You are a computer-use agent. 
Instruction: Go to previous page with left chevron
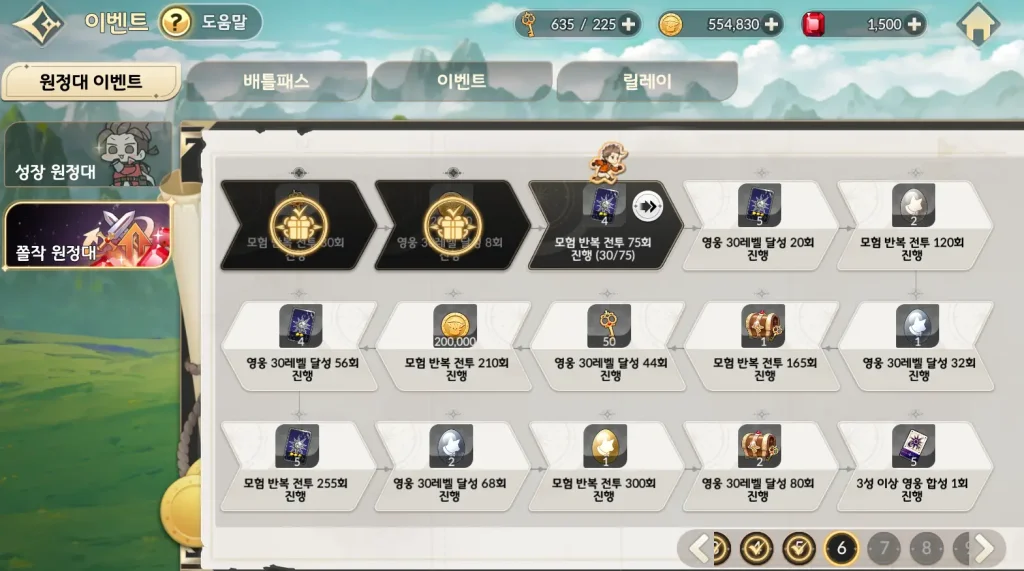[x=699, y=548]
